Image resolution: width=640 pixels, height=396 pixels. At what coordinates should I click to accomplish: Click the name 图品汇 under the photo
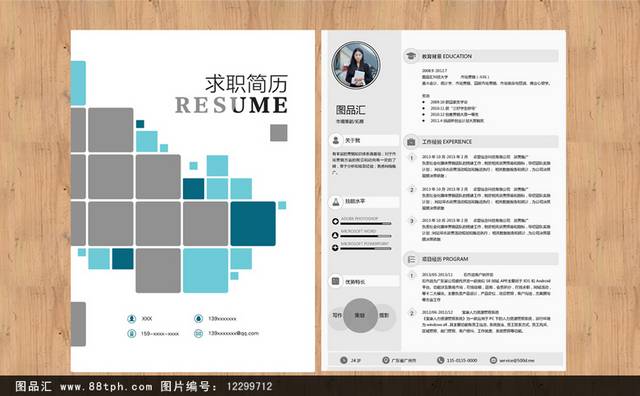pos(350,110)
